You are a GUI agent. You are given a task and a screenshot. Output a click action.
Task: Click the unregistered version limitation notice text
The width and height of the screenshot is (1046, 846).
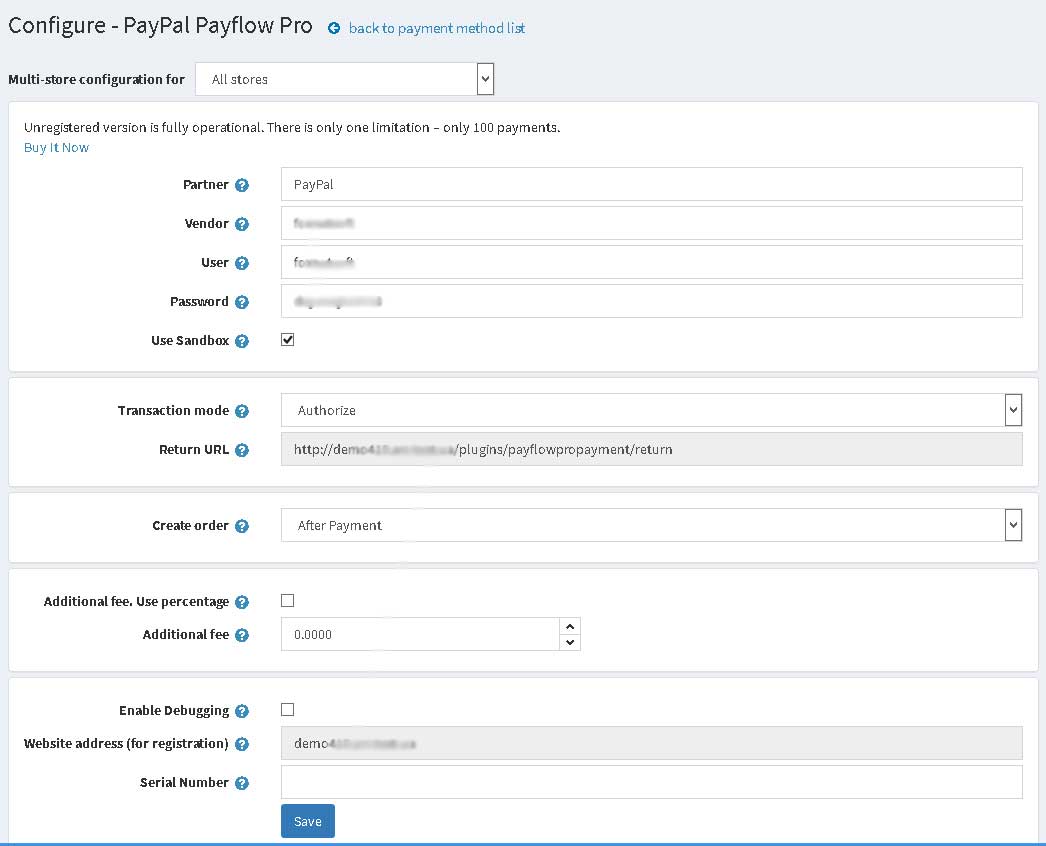(292, 127)
